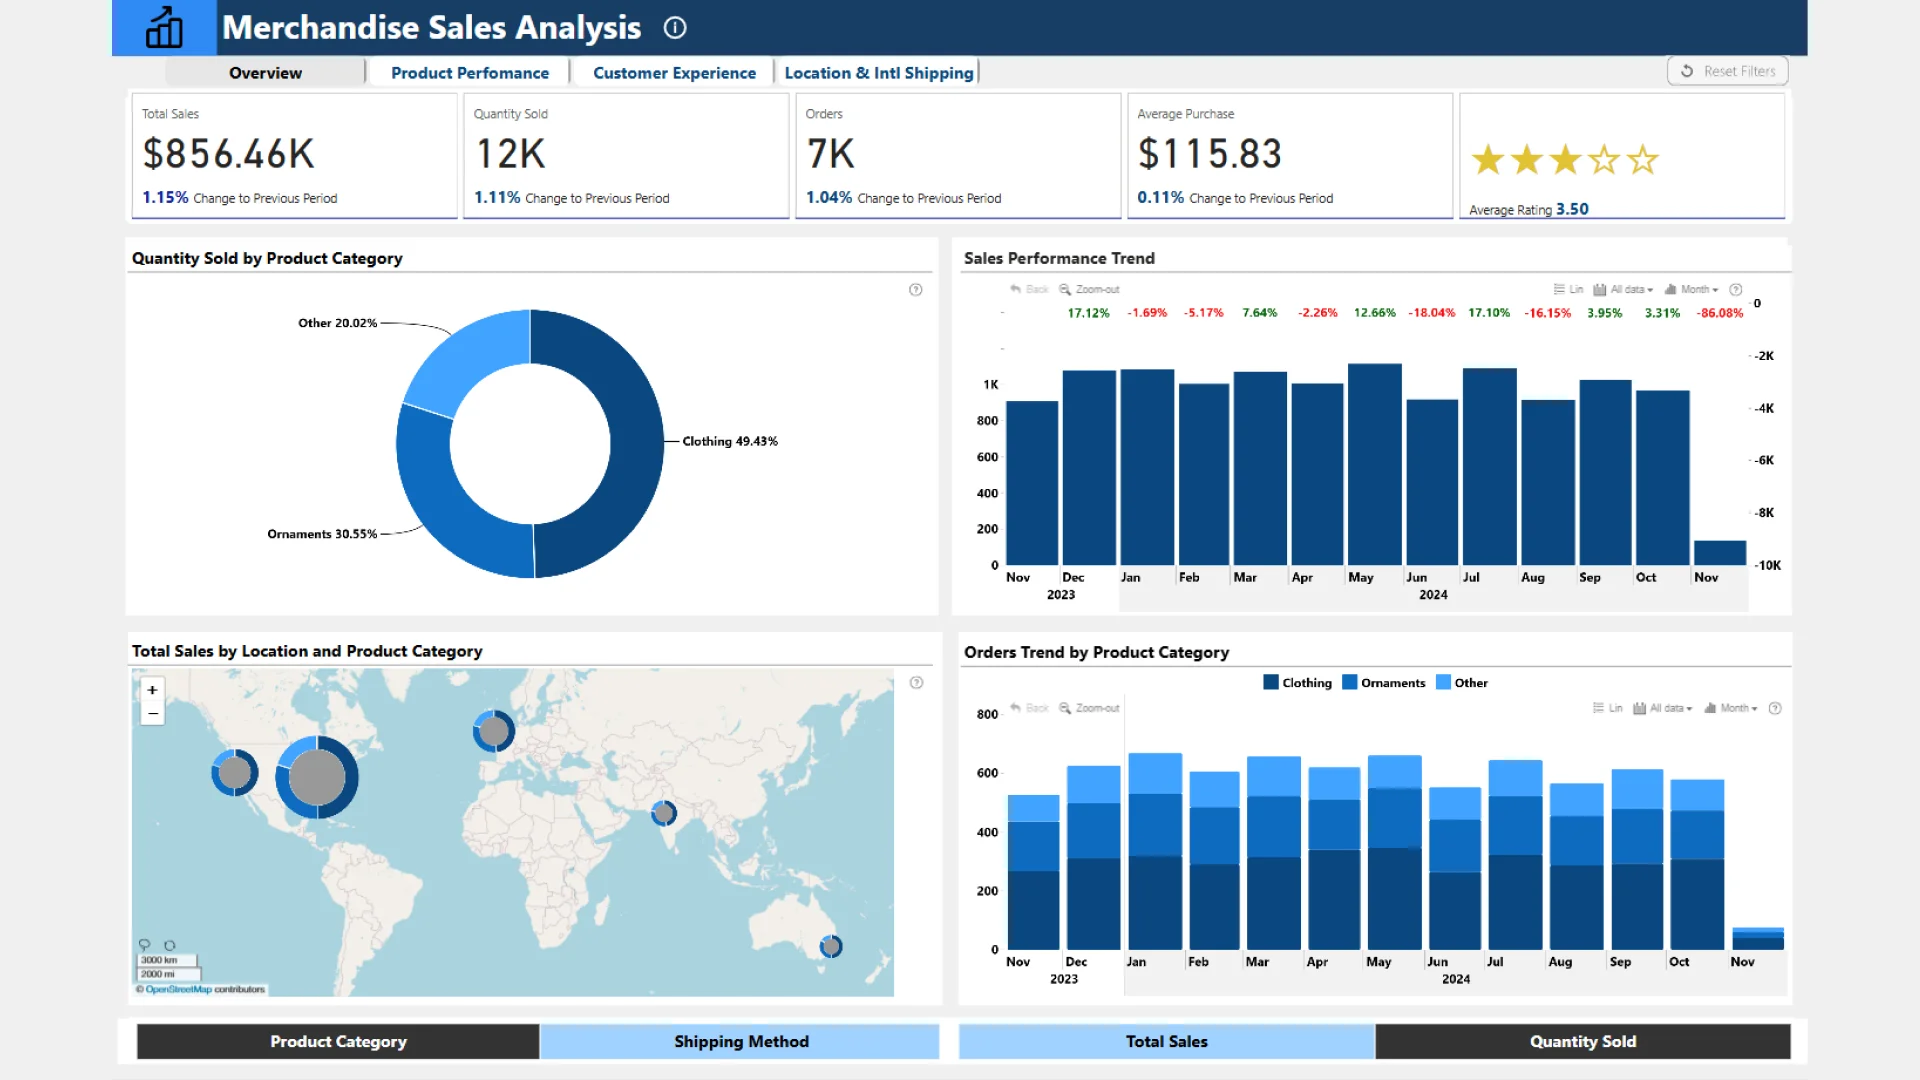The width and height of the screenshot is (1920, 1080).
Task: Click the -86.08% change label
Action: coord(1720,313)
